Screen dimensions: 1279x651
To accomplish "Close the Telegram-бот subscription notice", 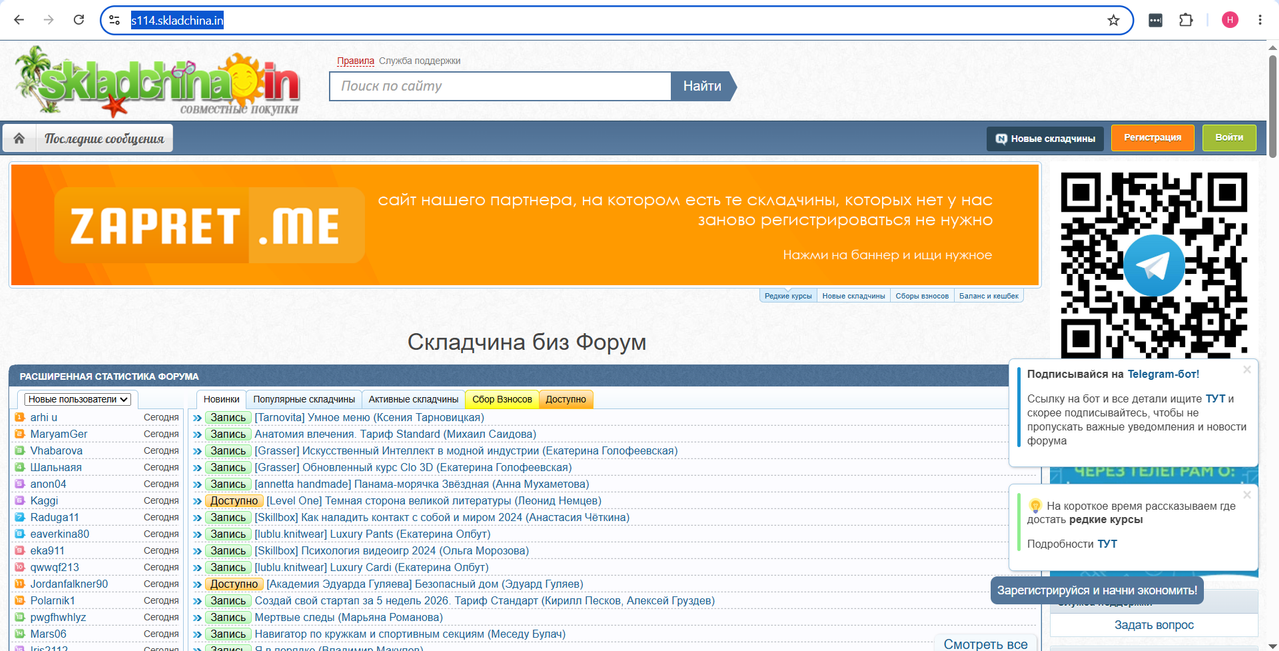I will [x=1247, y=370].
